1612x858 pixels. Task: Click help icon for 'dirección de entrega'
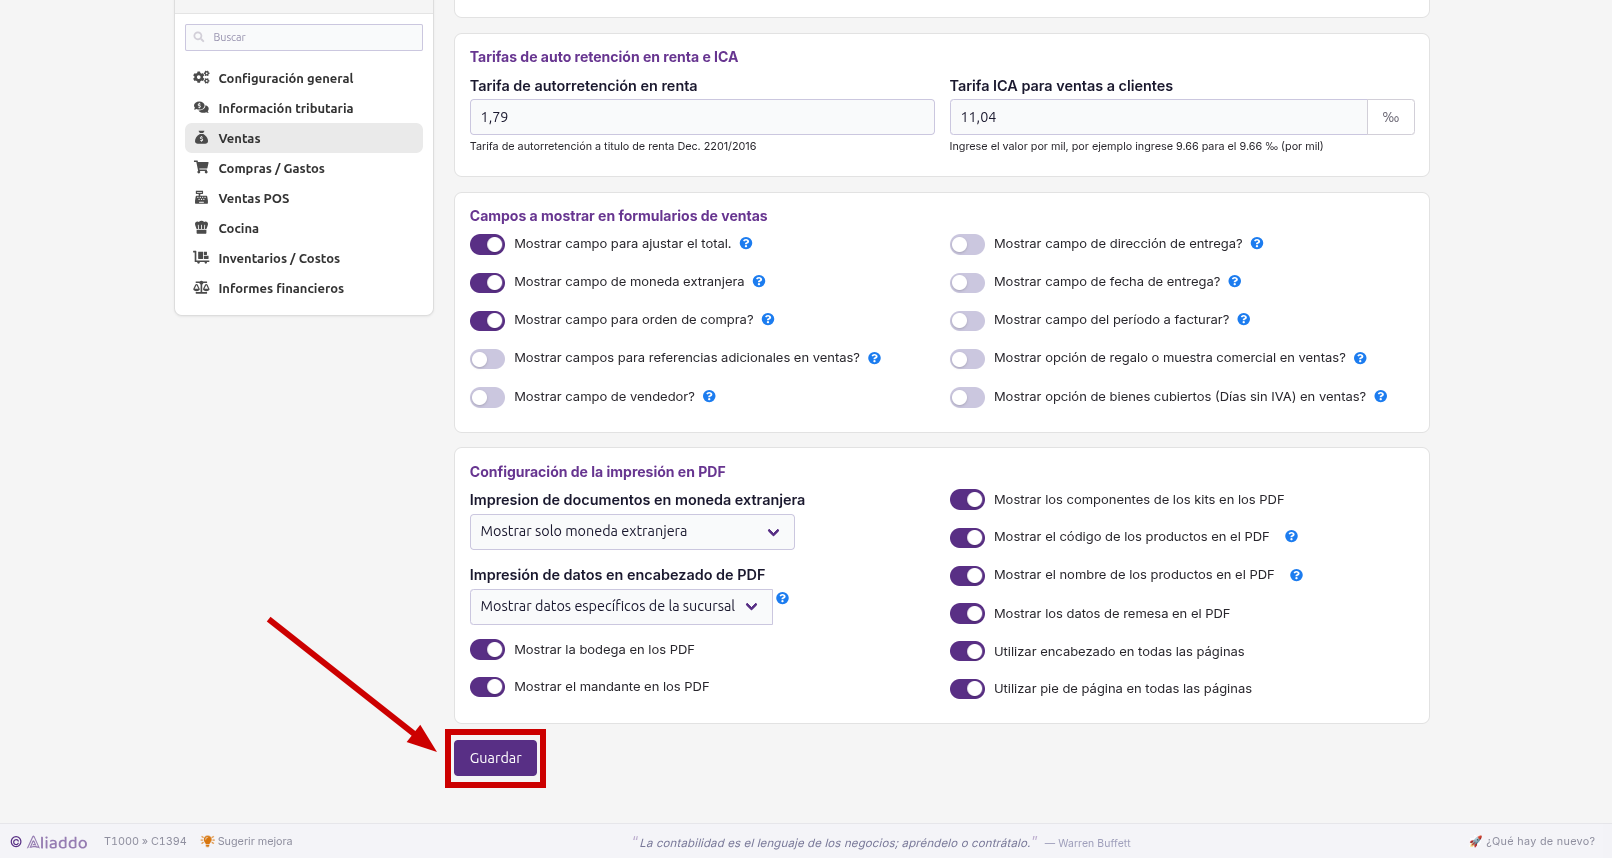pyautogui.click(x=1257, y=243)
